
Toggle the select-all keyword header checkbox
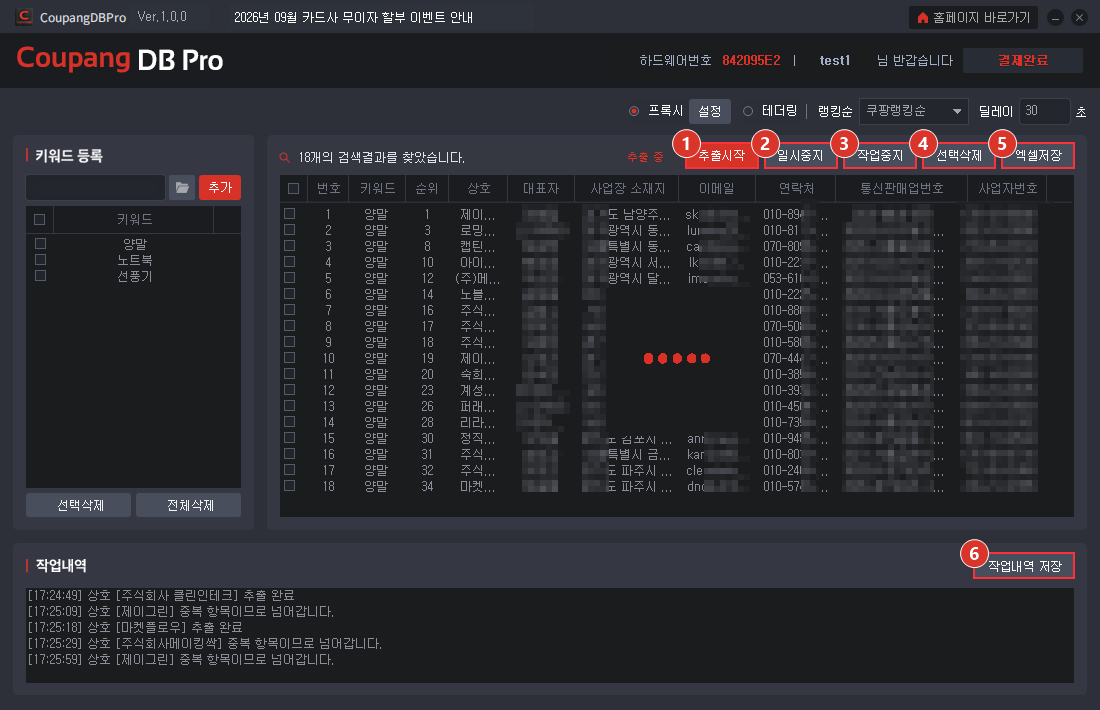40,220
